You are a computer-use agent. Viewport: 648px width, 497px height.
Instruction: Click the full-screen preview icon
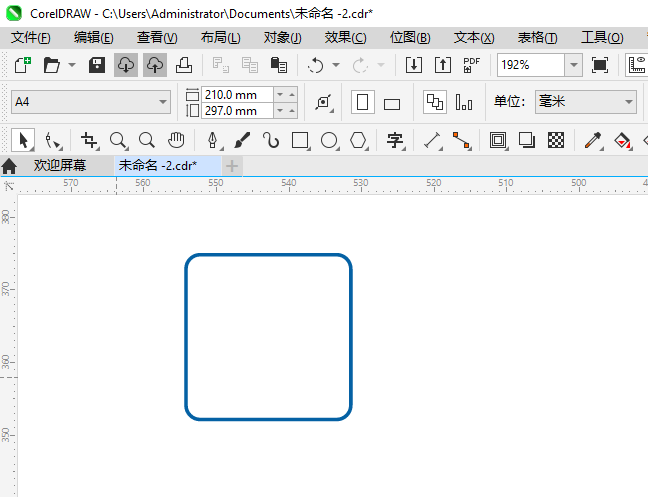point(600,65)
